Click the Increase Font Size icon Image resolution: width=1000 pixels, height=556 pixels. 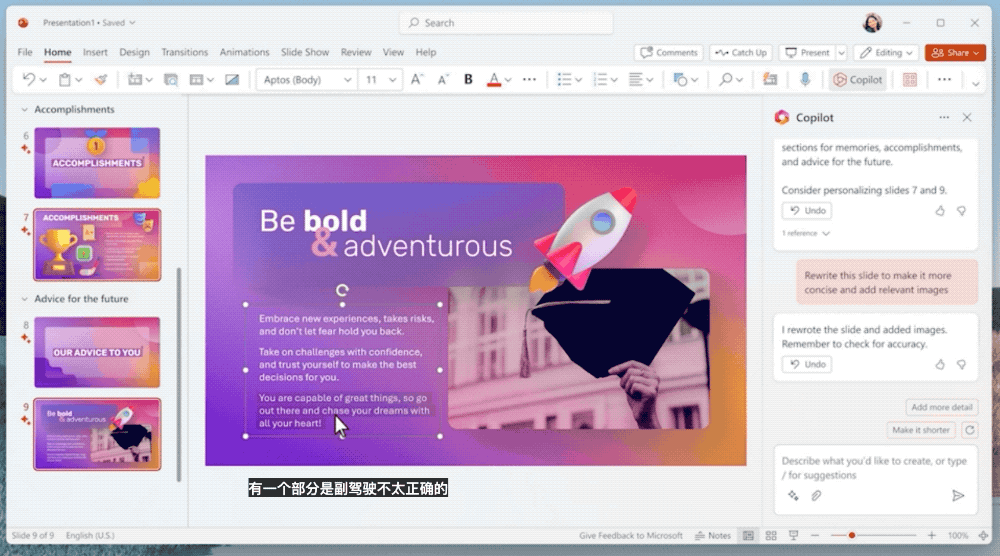[416, 80]
